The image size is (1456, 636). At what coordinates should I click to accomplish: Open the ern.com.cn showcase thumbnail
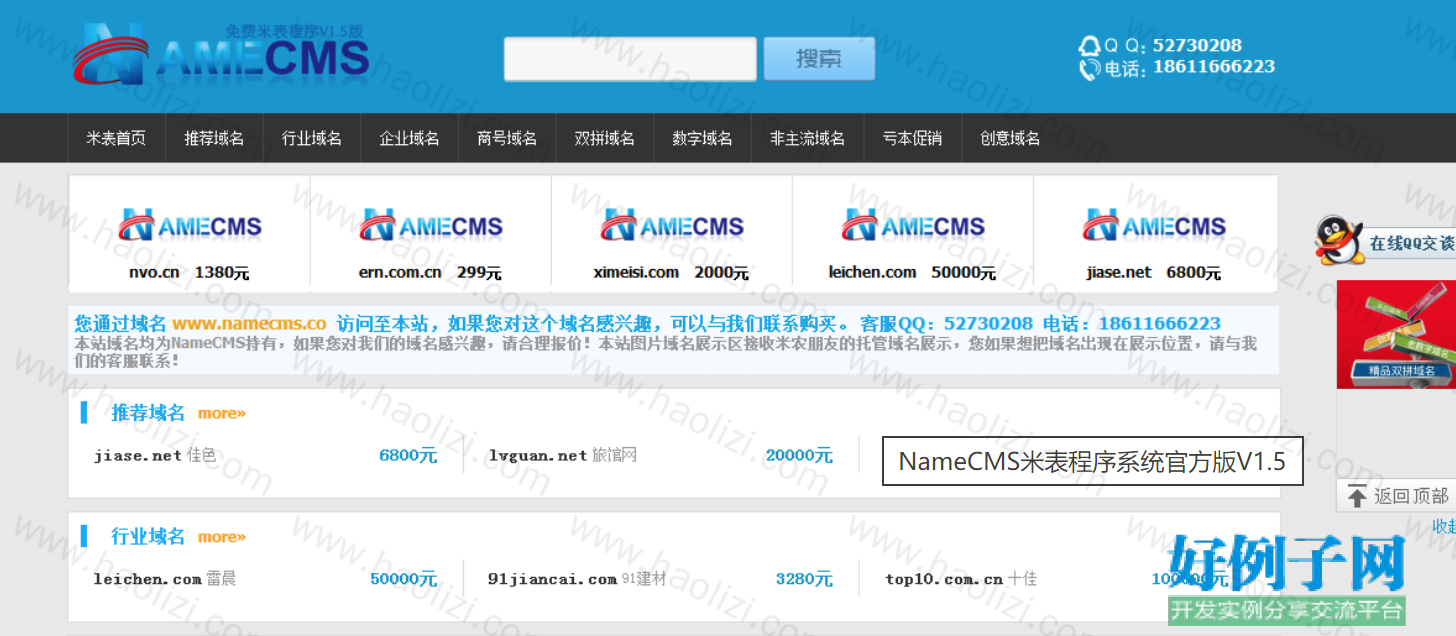(431, 226)
